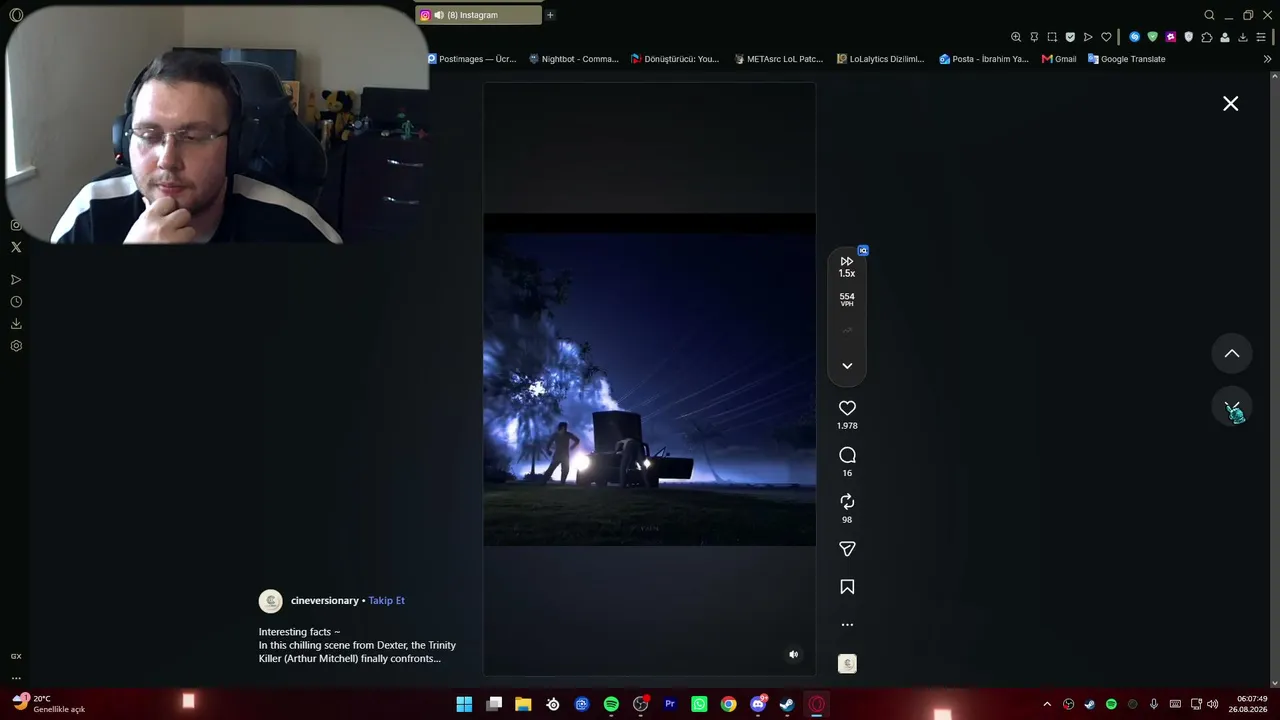
Task: Share the reel via the paper plane icon
Action: click(x=847, y=549)
